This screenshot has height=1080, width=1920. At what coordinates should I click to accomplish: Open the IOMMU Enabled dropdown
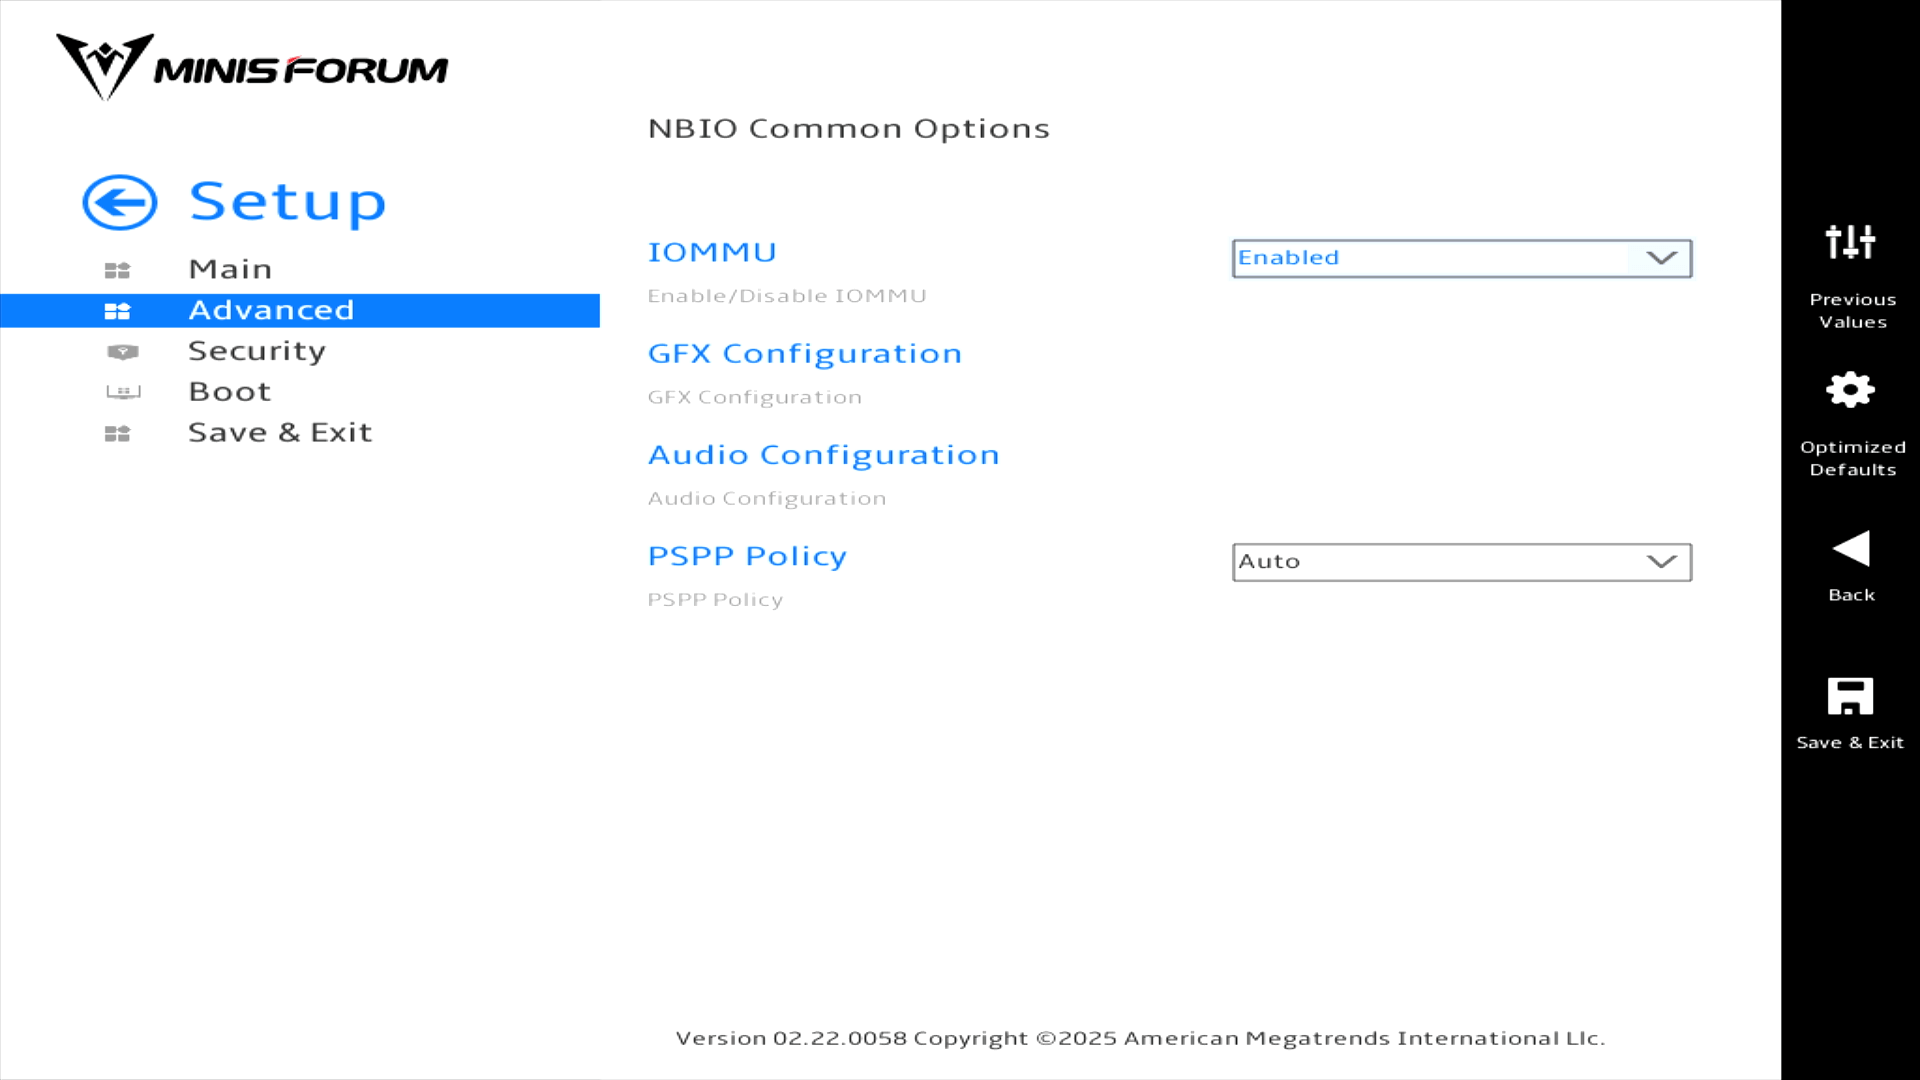(1460, 258)
